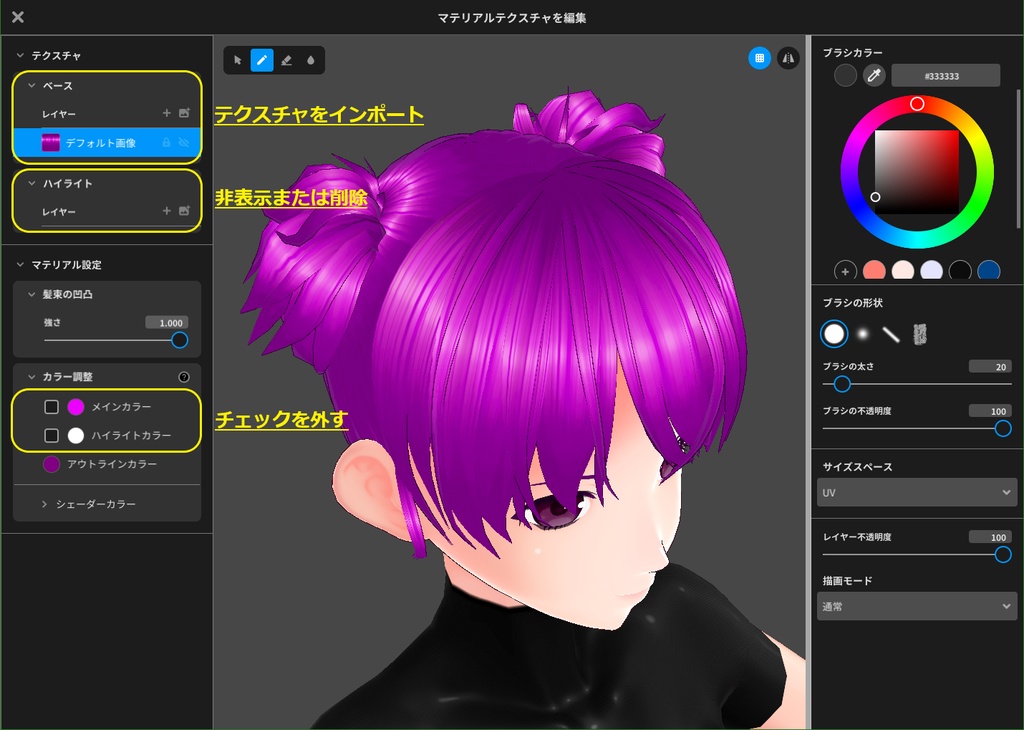Add a new swatch with the plus button
Screen dimensions: 1024x730
point(845,271)
